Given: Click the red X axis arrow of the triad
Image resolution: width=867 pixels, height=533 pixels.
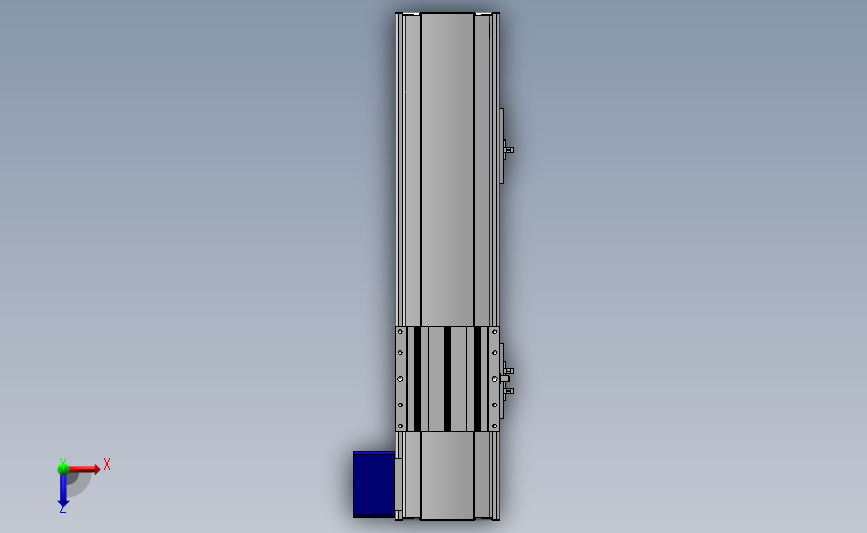Looking at the screenshot, I should pos(84,469).
